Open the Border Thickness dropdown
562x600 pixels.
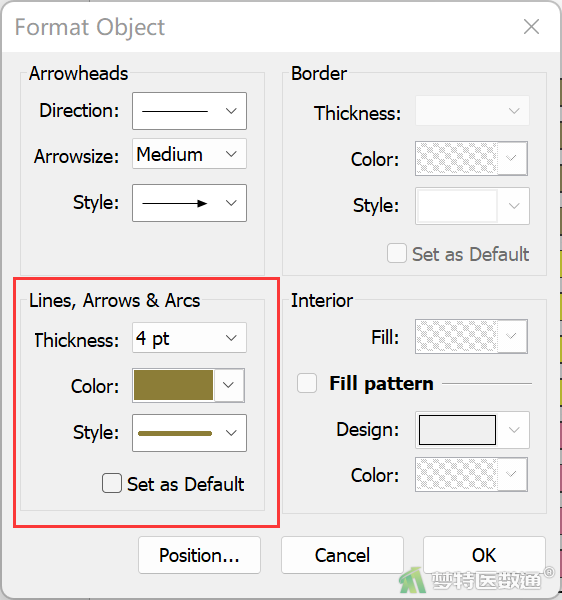472,111
